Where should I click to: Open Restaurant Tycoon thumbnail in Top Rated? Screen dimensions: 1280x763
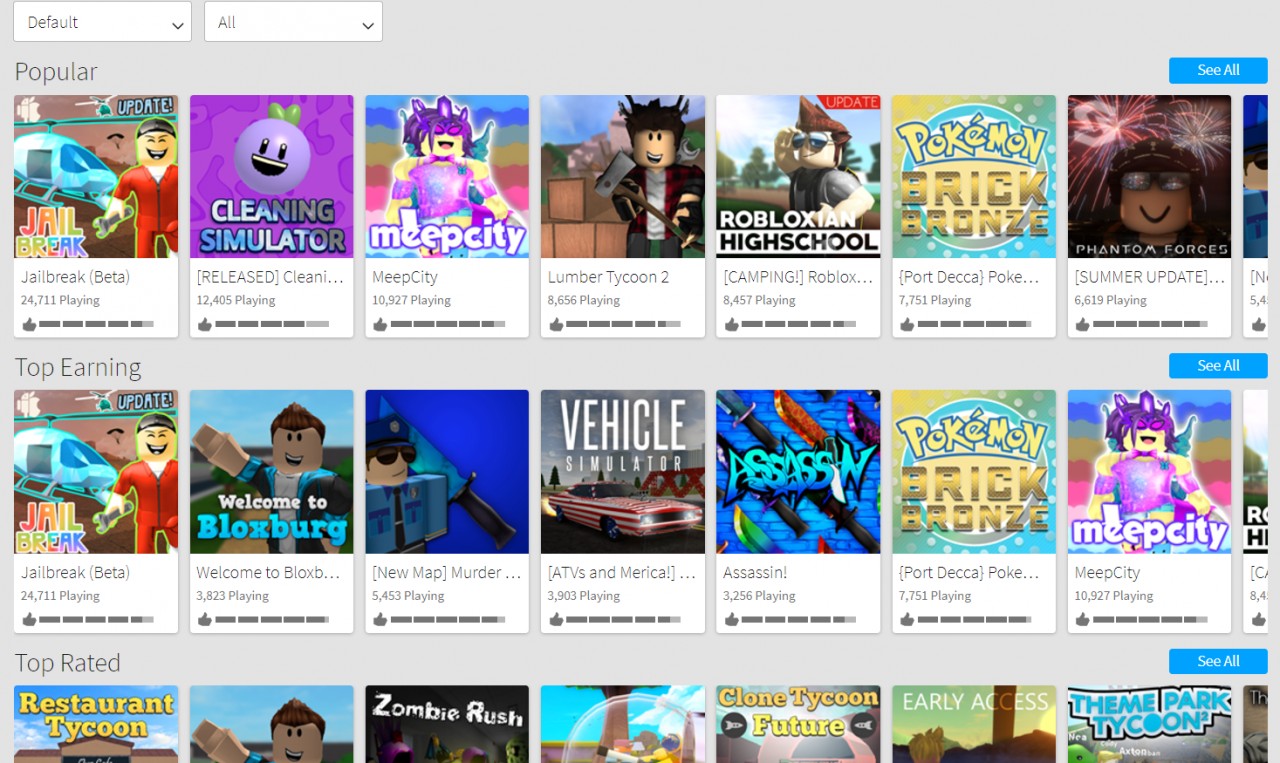click(x=96, y=724)
